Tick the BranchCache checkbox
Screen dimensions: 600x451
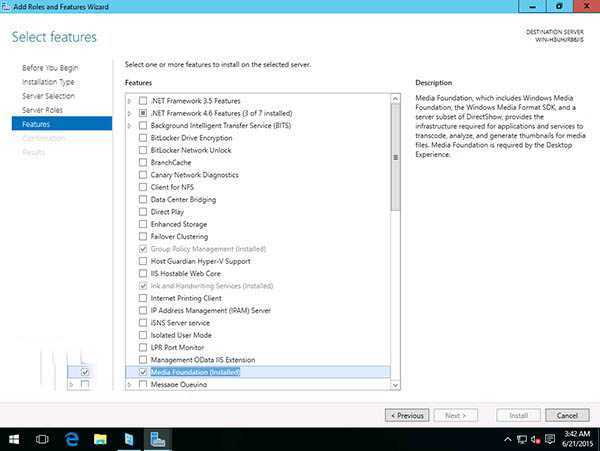[x=143, y=163]
